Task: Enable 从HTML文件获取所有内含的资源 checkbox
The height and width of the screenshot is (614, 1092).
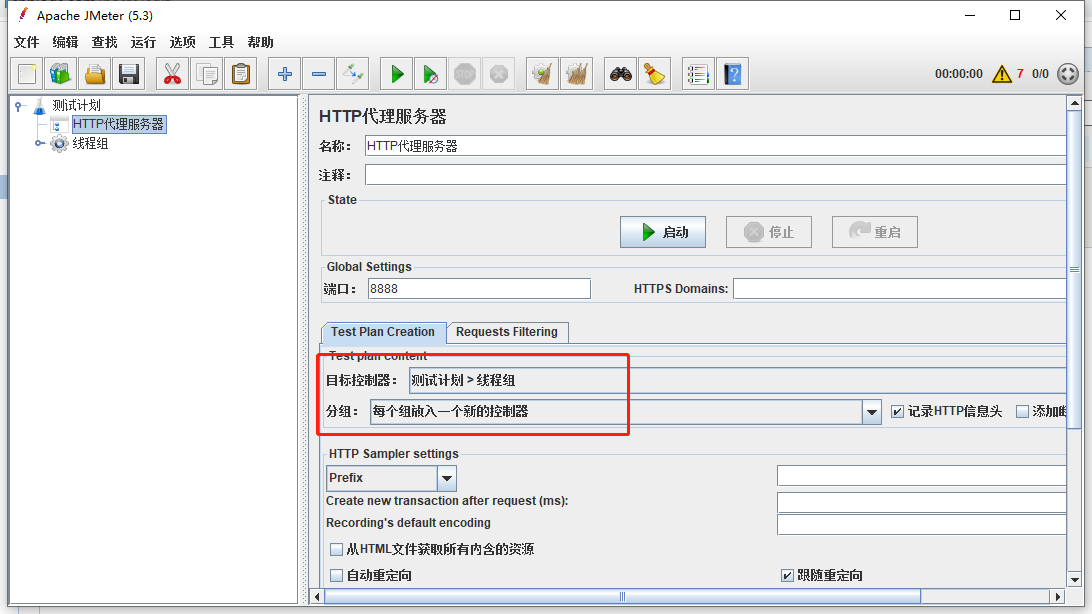Action: click(x=336, y=549)
